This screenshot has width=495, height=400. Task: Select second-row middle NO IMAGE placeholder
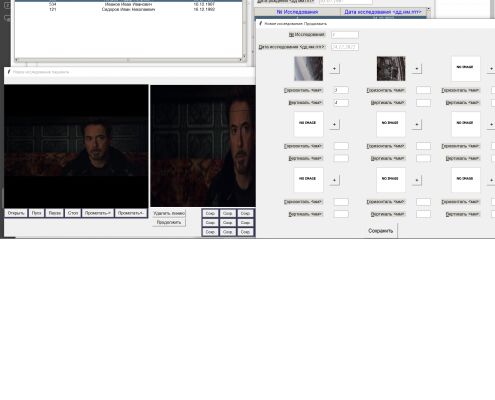point(391,124)
